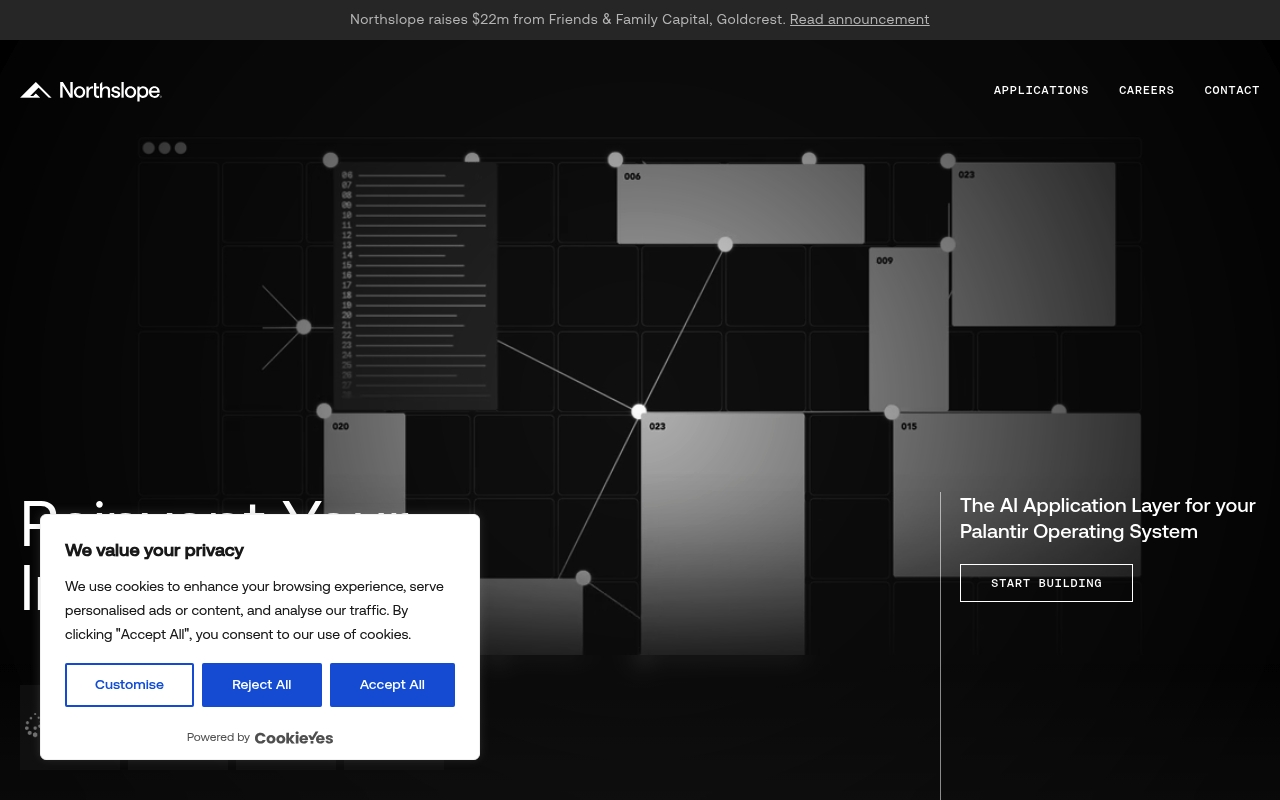Click the funding announcement text in the top banner
This screenshot has width=1280, height=800.
click(x=568, y=19)
